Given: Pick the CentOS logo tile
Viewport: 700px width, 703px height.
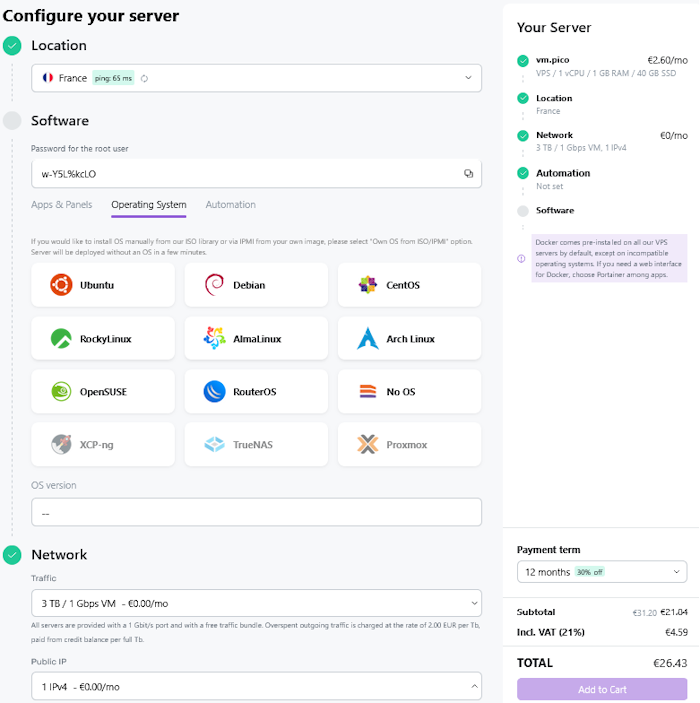Looking at the screenshot, I should coord(367,285).
